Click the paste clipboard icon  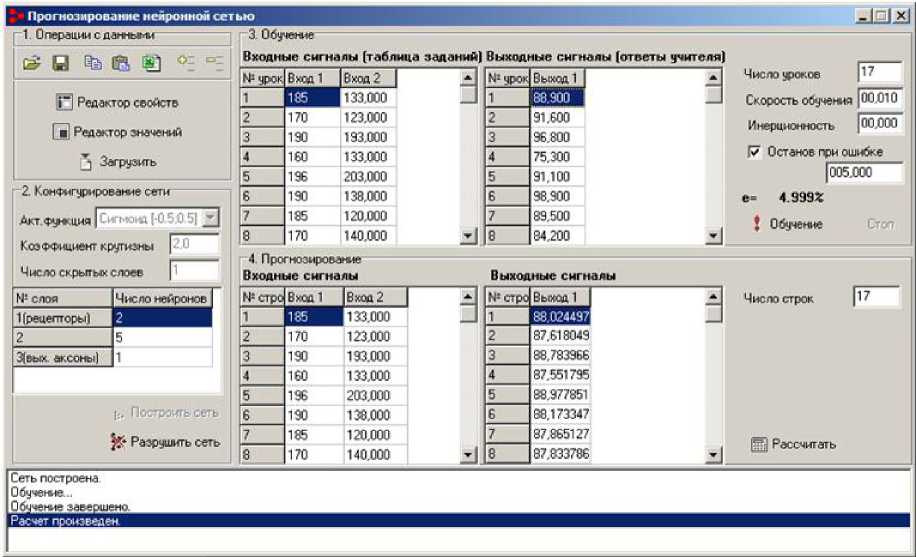click(121, 63)
